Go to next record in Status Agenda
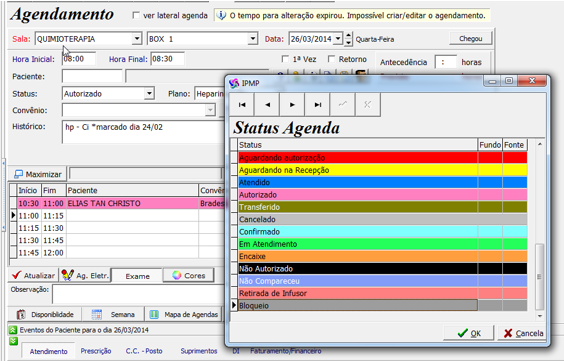The width and height of the screenshot is (564, 361). pyautogui.click(x=292, y=105)
